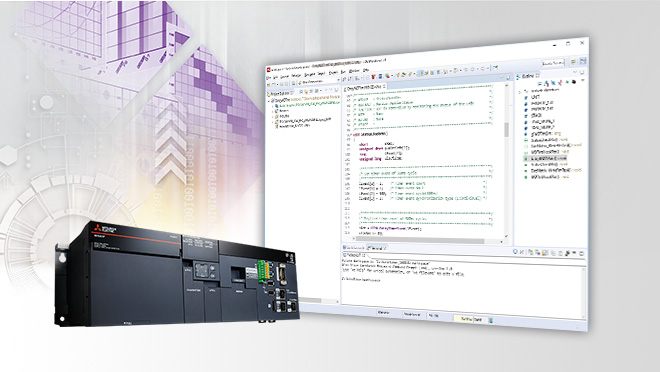The height and width of the screenshot is (372, 660).
Task: Click the Quick Access search field
Action: pyautogui.click(x=553, y=63)
